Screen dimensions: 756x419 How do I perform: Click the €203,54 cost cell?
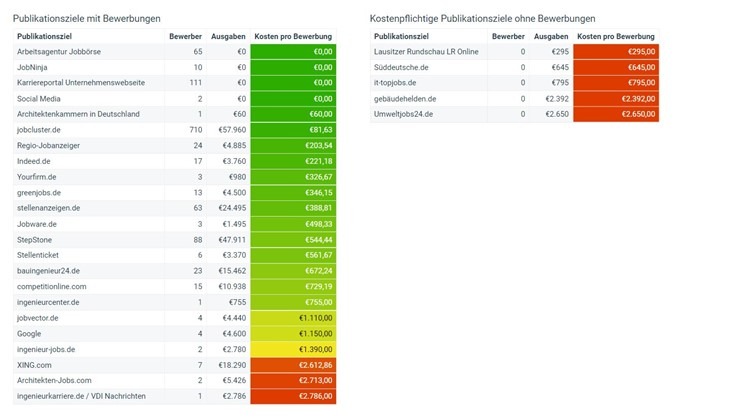pos(293,146)
